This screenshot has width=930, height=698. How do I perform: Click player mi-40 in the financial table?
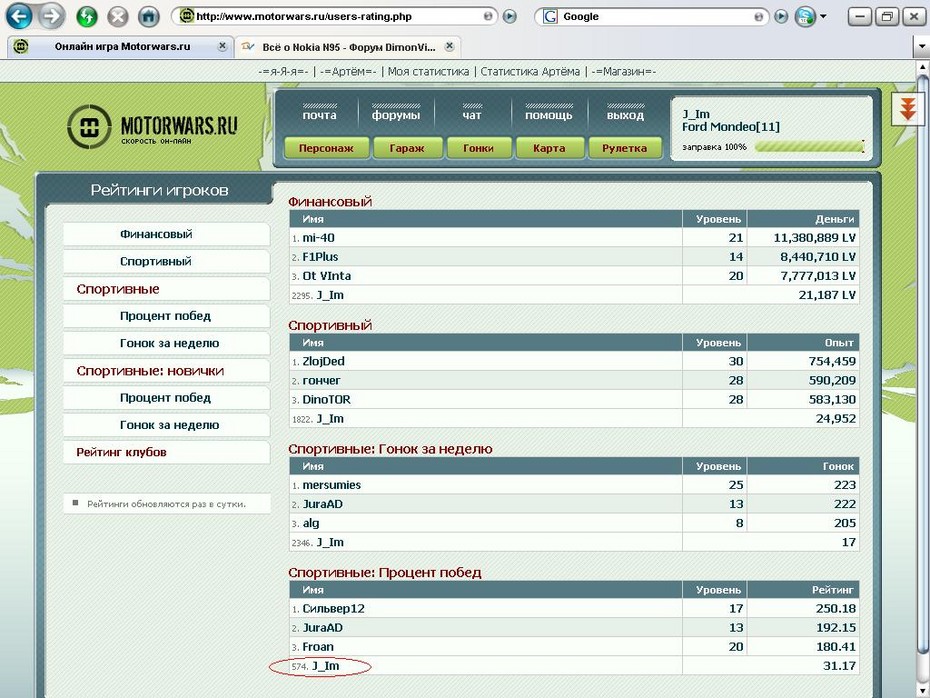point(319,238)
